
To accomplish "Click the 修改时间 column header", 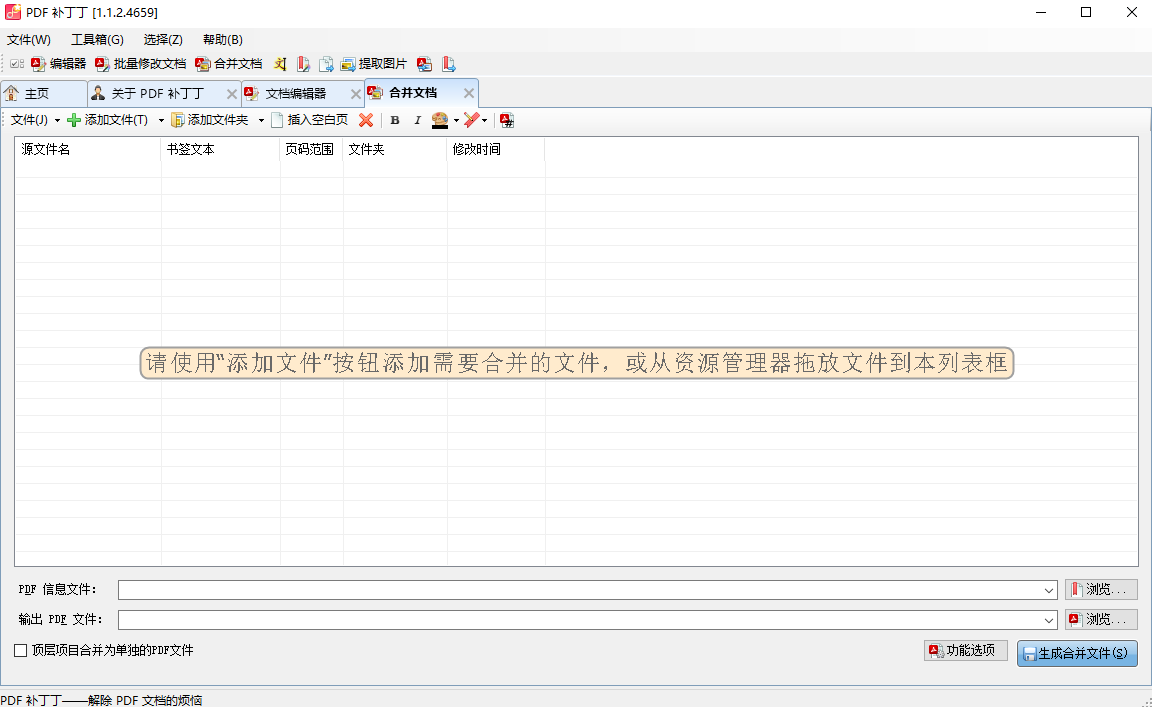I will 496,149.
